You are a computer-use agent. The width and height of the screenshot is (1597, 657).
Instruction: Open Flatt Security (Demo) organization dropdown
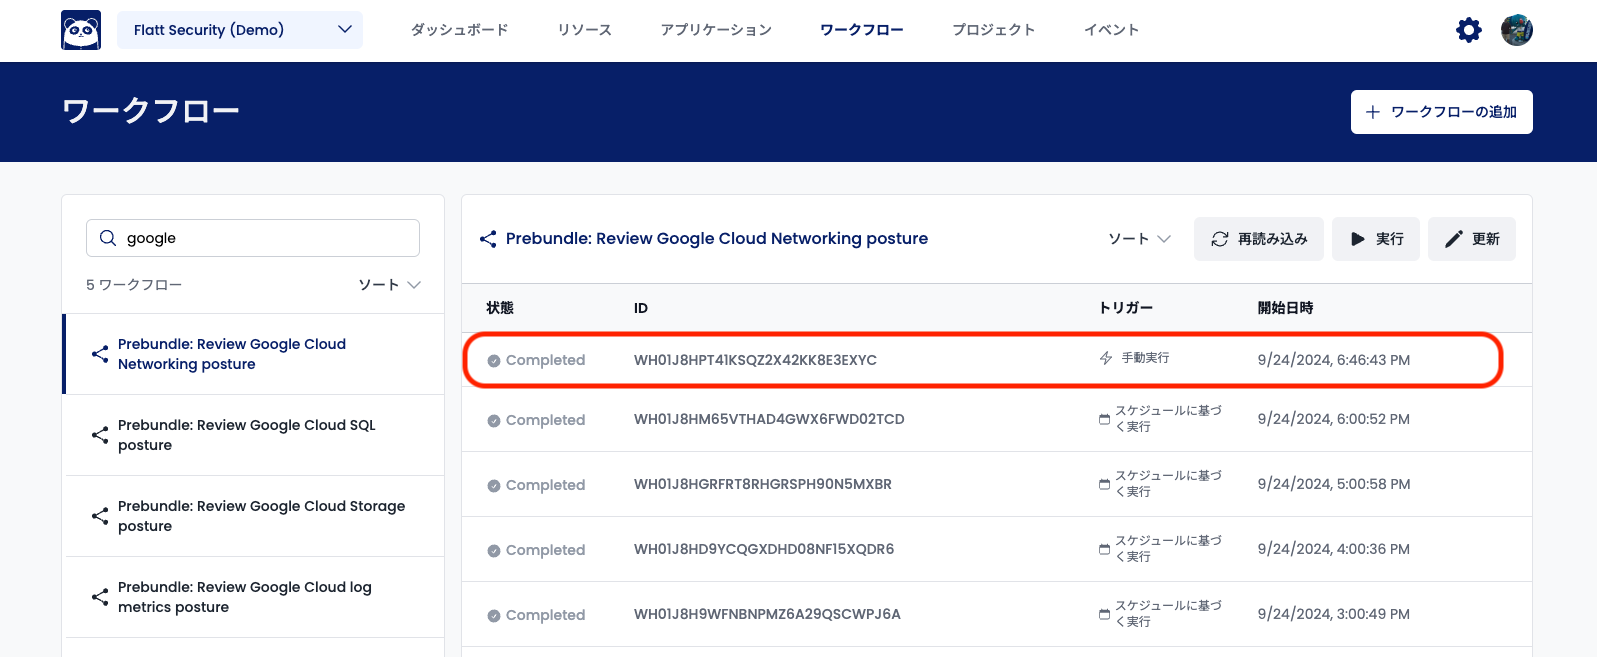tap(240, 30)
